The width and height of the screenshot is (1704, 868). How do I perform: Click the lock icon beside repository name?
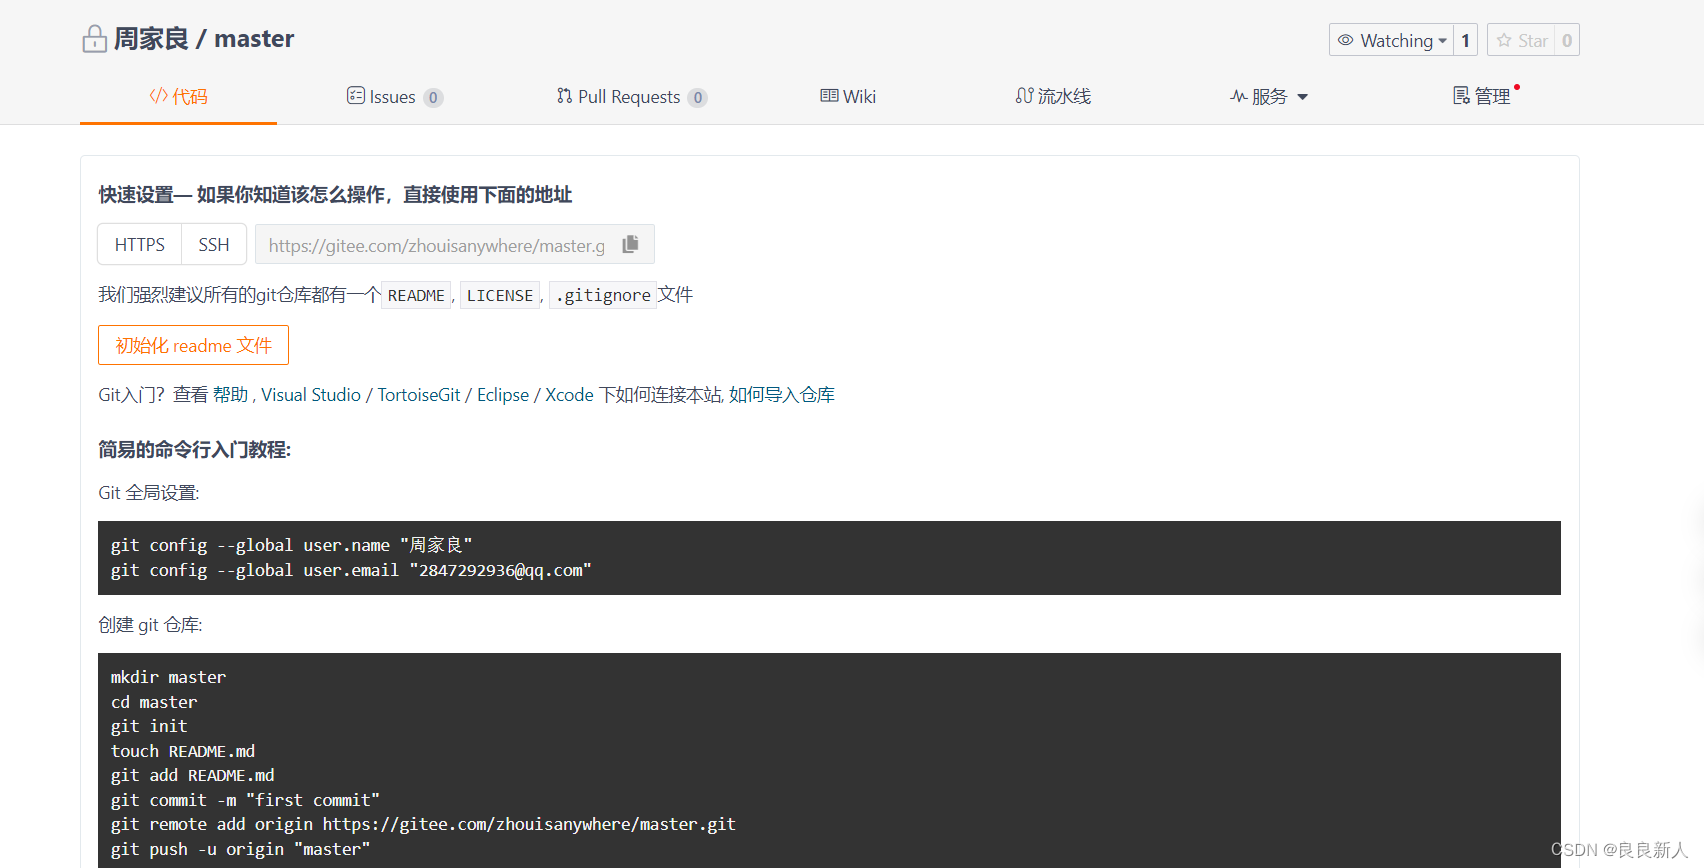(x=94, y=39)
